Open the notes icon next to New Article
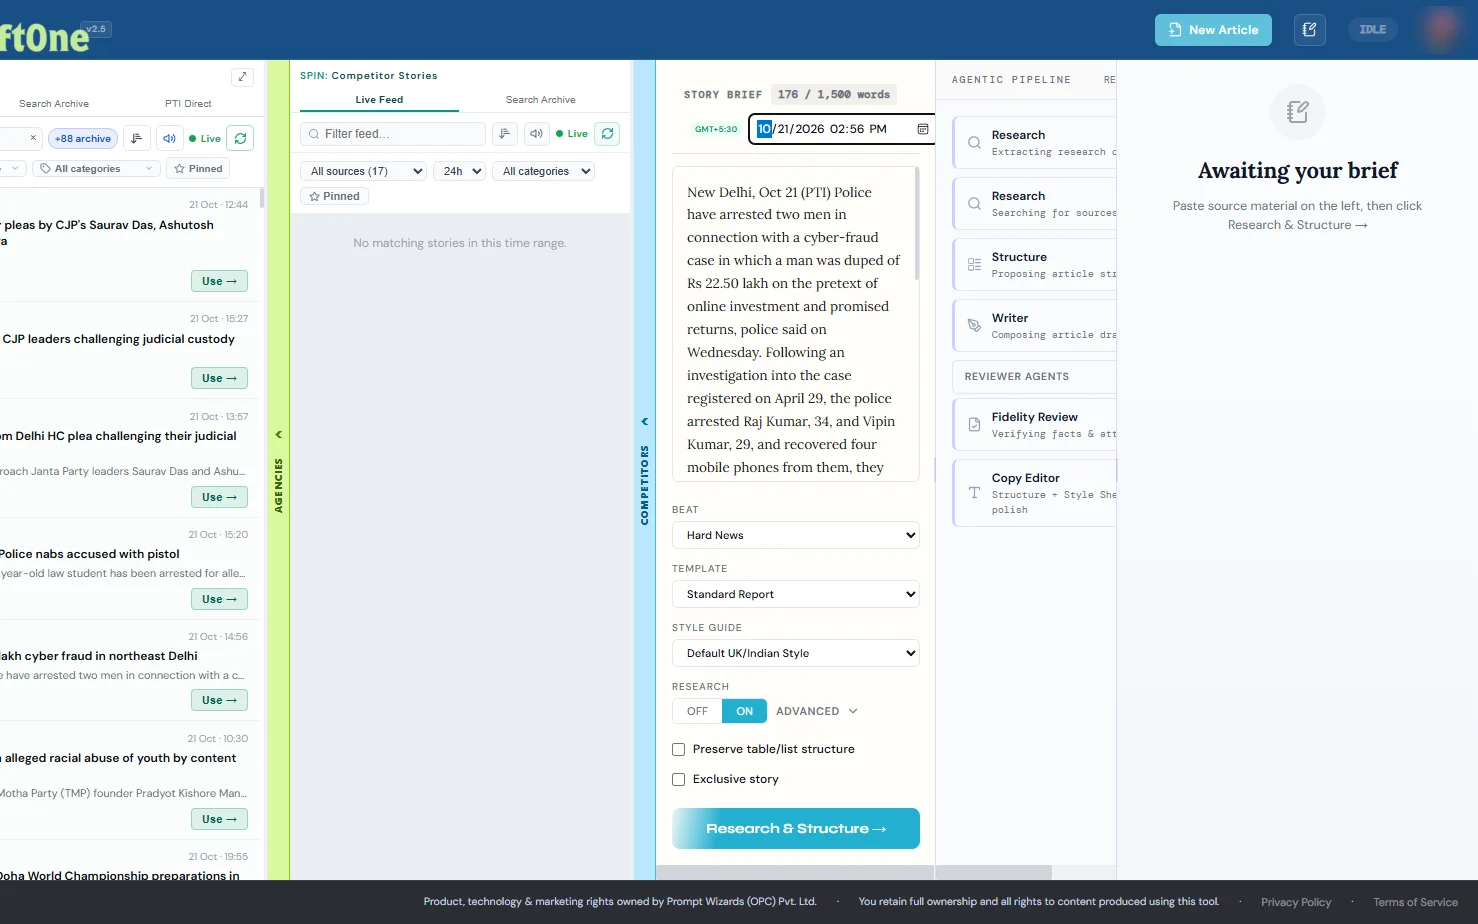The image size is (1478, 924). click(x=1309, y=30)
